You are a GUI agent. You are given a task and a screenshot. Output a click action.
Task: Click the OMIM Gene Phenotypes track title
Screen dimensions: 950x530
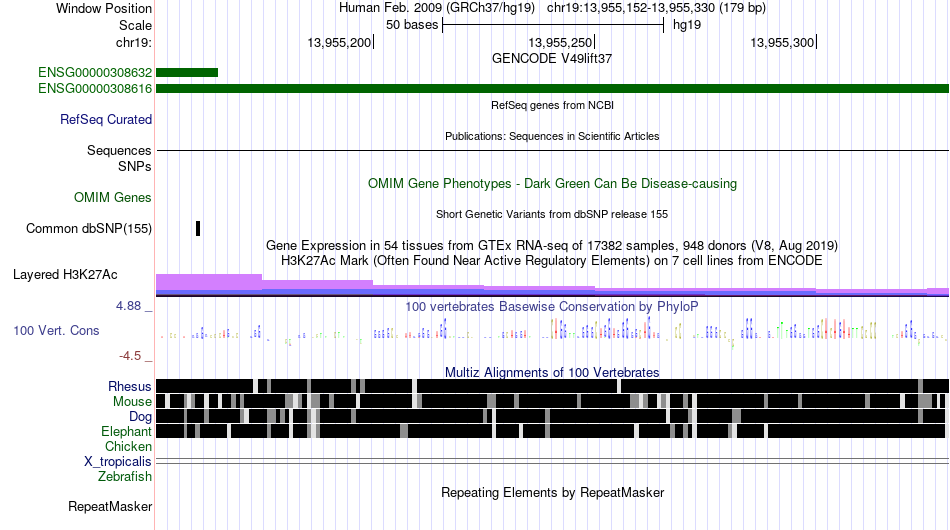[552, 184]
